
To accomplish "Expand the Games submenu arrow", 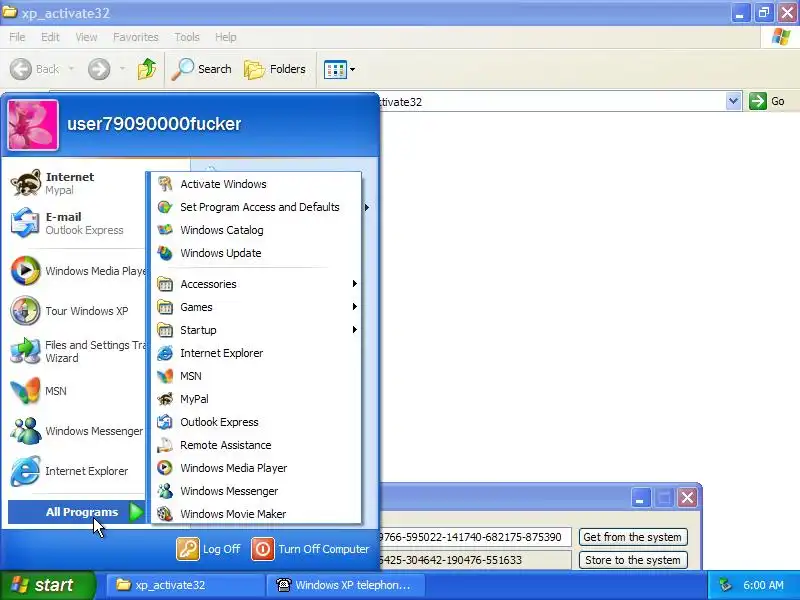I will coord(355,307).
